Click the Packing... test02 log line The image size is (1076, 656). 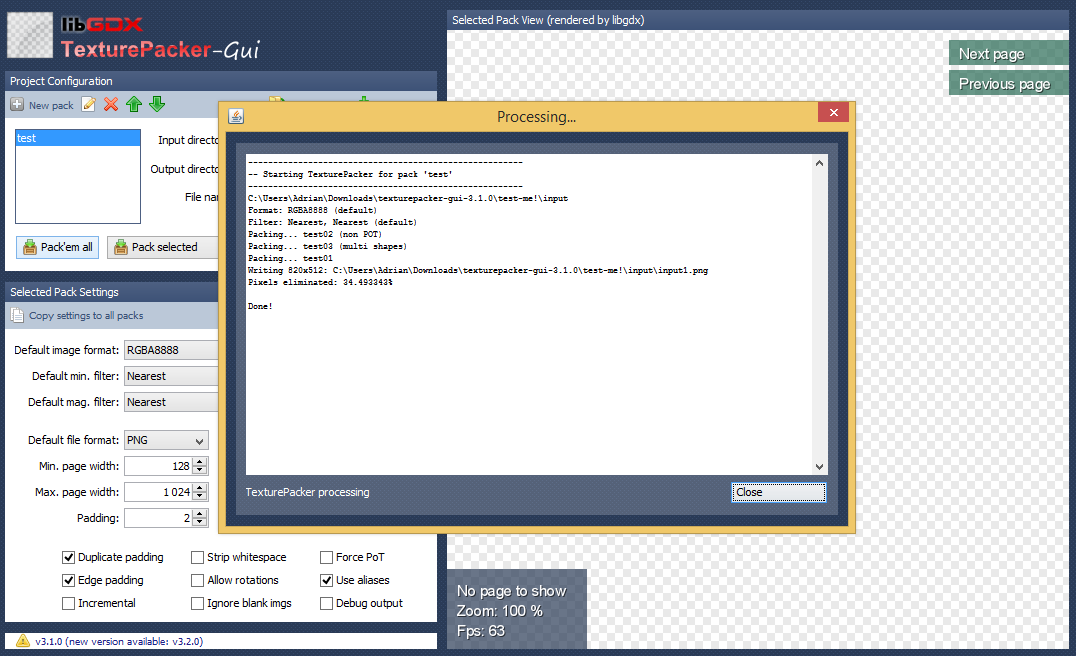[x=315, y=234]
